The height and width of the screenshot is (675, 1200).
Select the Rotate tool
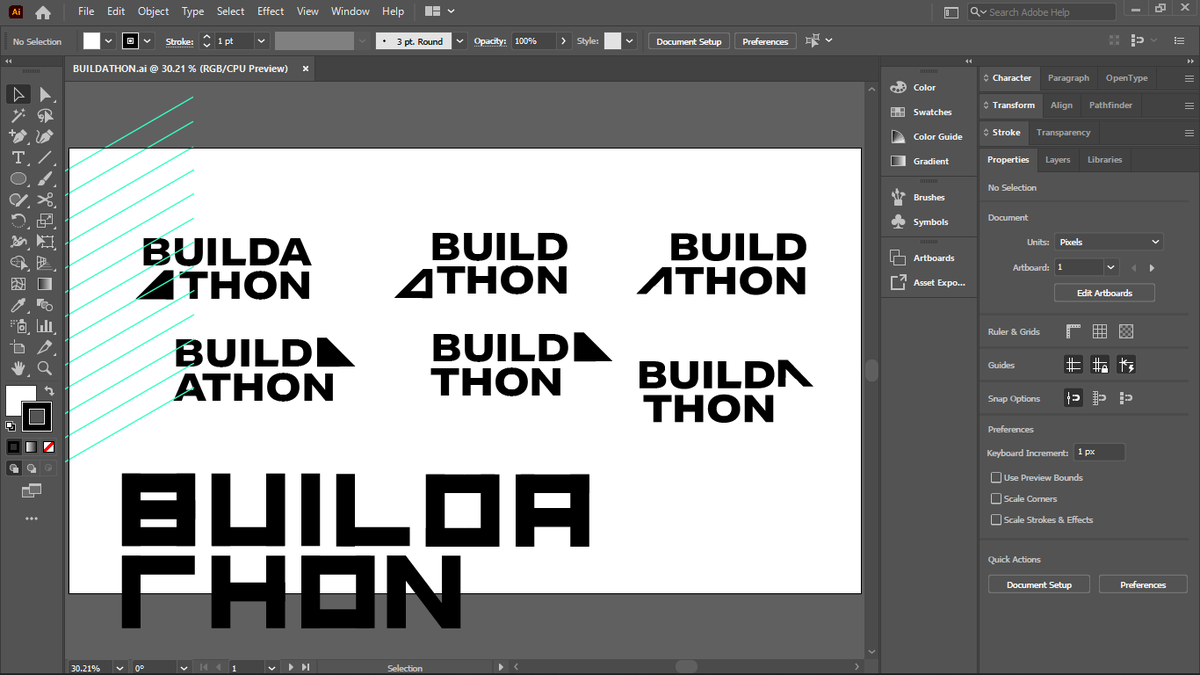coord(18,221)
